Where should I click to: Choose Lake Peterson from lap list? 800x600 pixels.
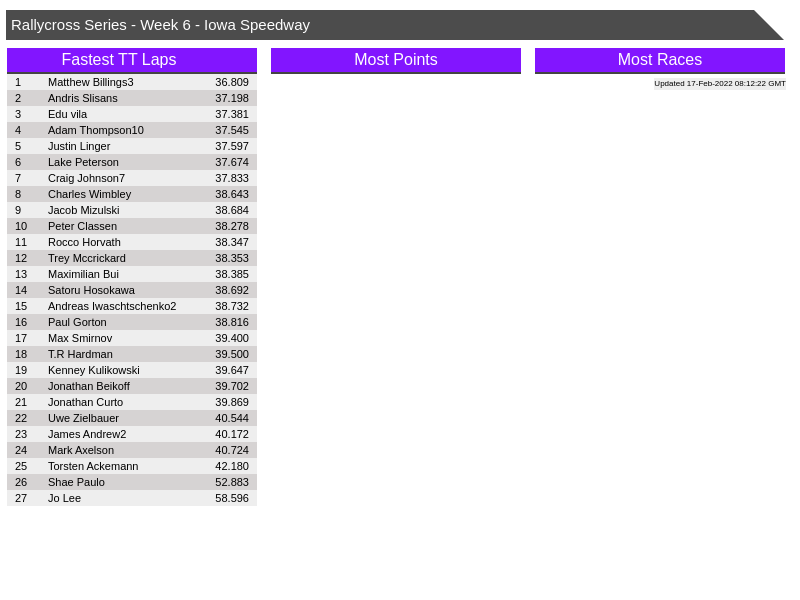click(x=83, y=162)
